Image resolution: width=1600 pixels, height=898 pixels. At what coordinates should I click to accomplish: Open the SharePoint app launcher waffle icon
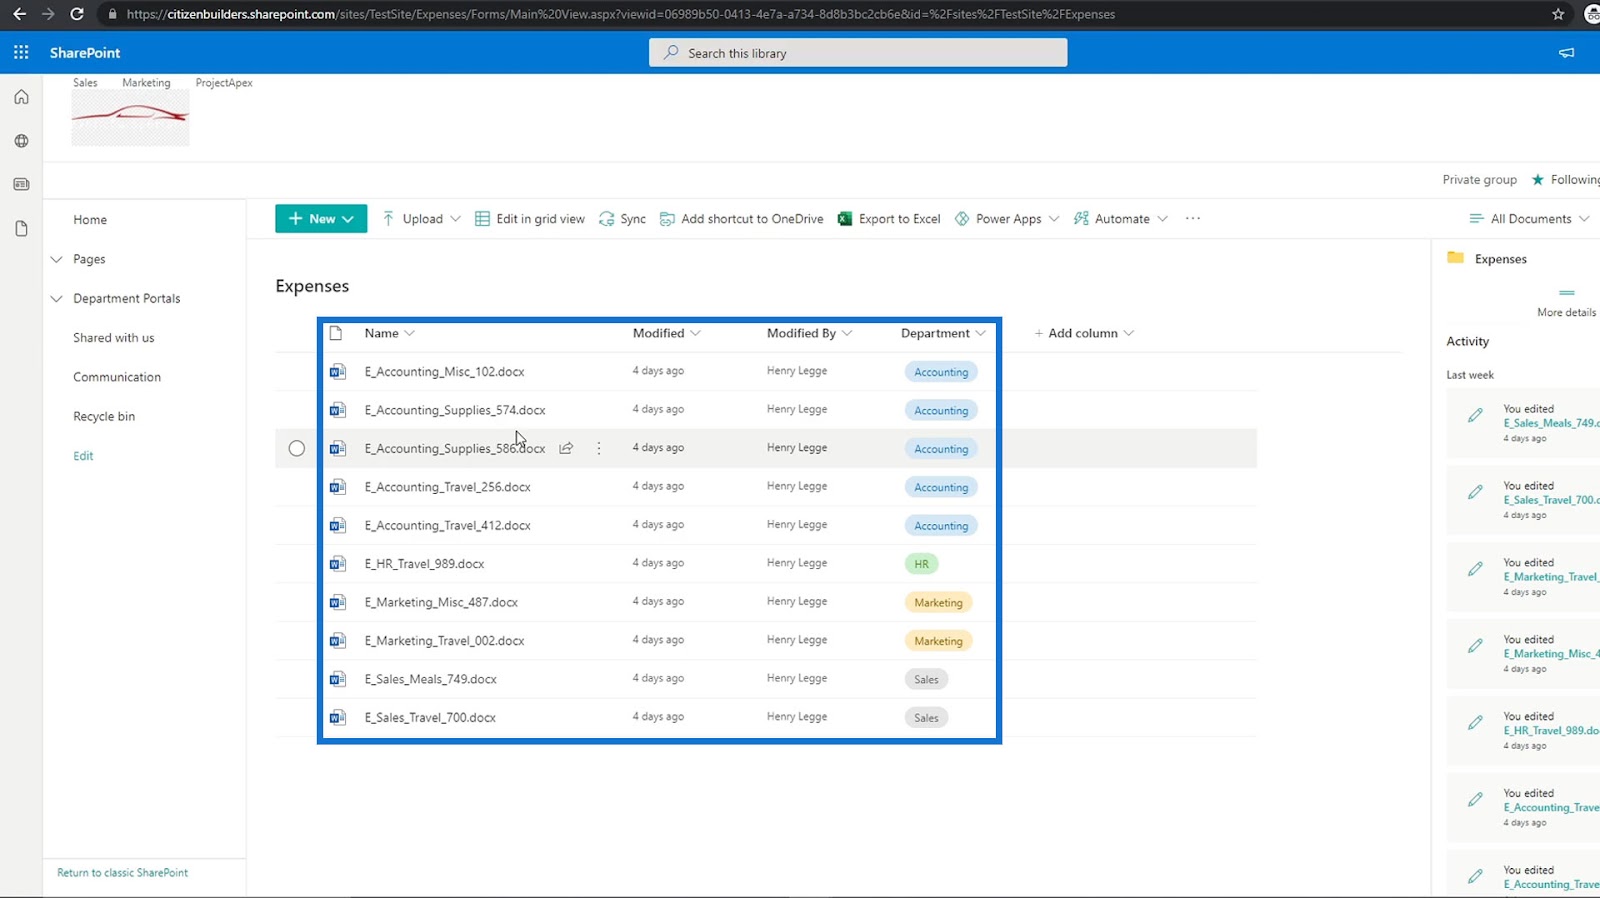click(21, 52)
